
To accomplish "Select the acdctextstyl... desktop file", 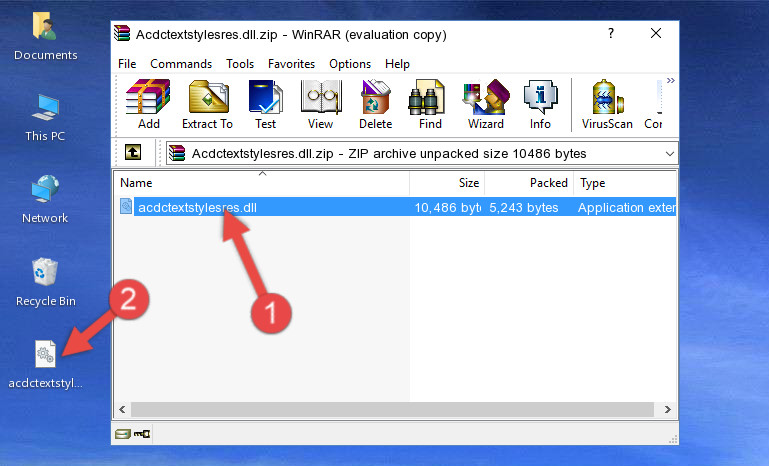I will (46, 364).
